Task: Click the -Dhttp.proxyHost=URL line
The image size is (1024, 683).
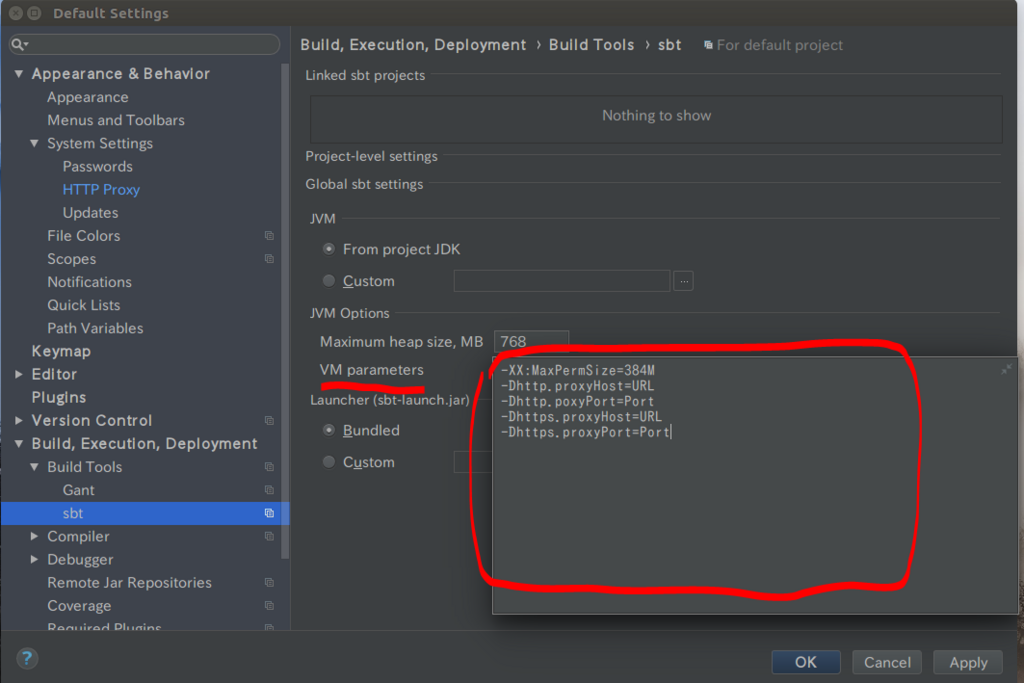Action: (x=577, y=386)
